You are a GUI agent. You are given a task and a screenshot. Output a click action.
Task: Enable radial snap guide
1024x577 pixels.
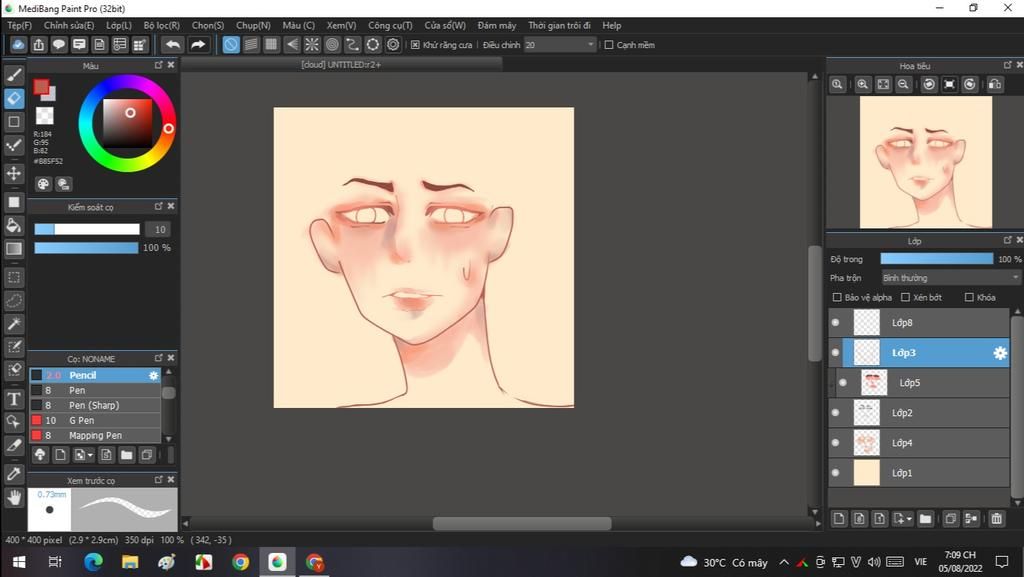[x=312, y=44]
